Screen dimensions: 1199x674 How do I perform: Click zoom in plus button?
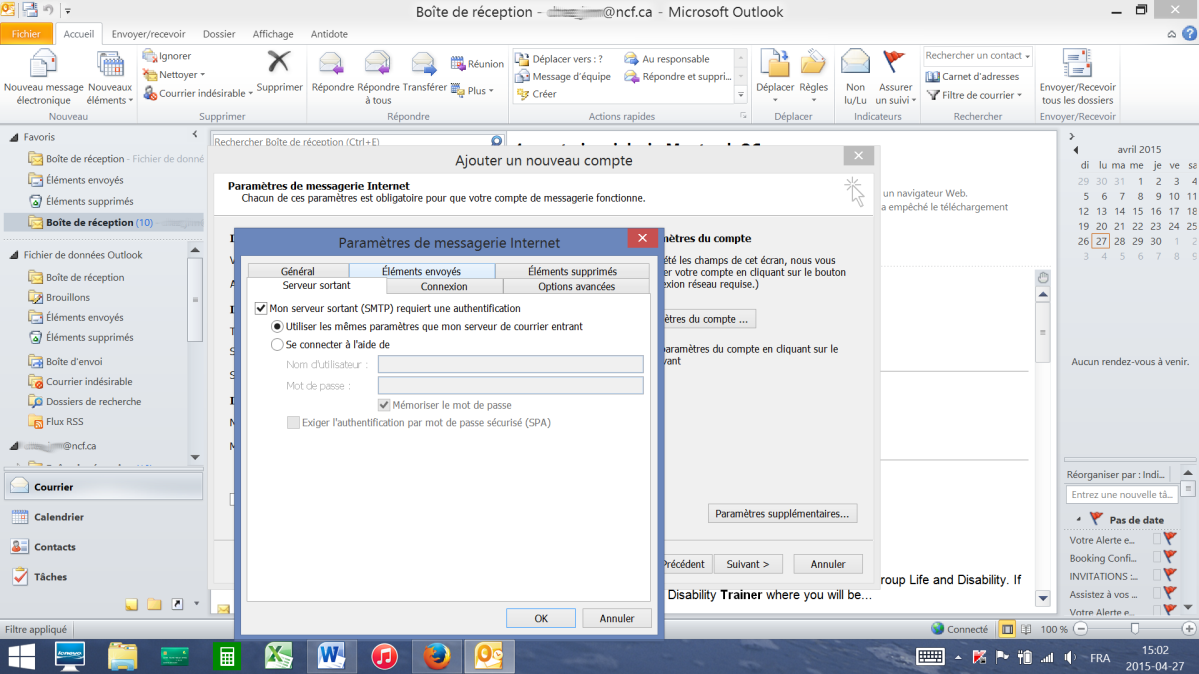point(1189,629)
